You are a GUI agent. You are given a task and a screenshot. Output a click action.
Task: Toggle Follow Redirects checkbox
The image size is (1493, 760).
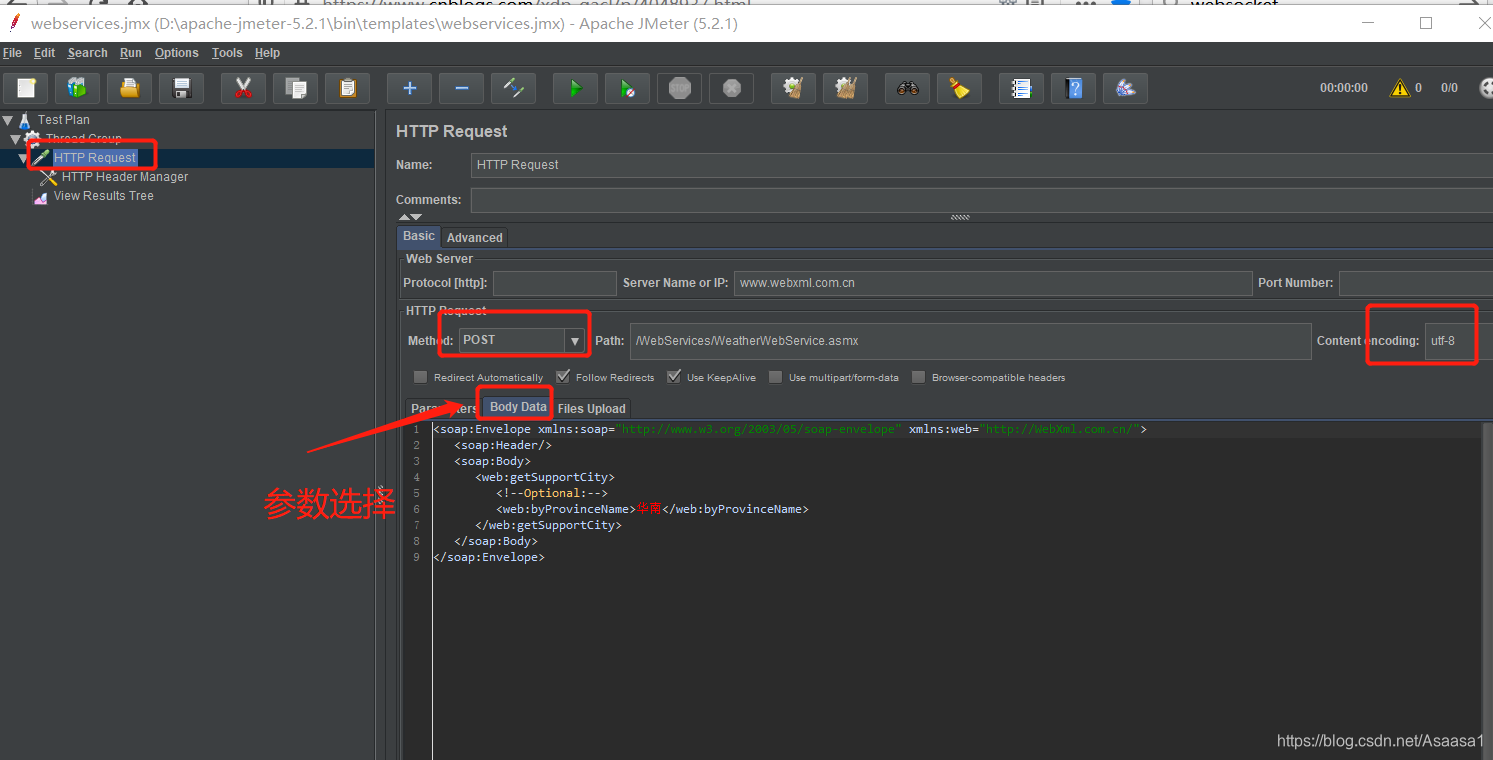coord(563,377)
